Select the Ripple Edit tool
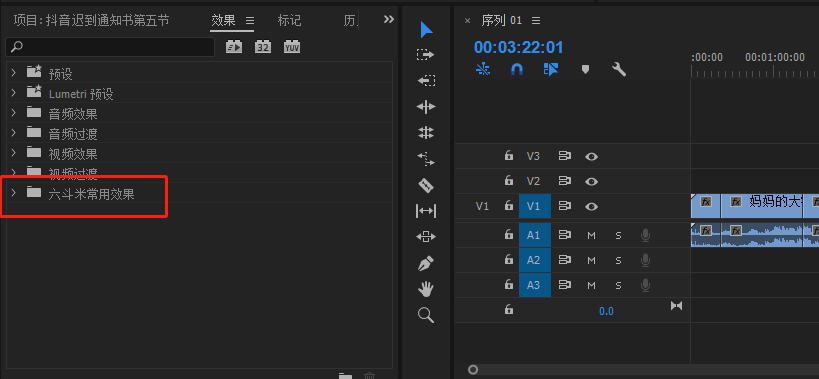Screen dimensions: 819x379 click(426, 107)
